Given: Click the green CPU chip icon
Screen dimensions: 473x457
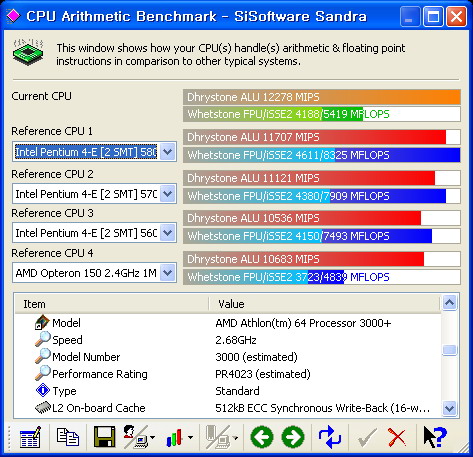Looking at the screenshot, I should pyautogui.click(x=28, y=53).
